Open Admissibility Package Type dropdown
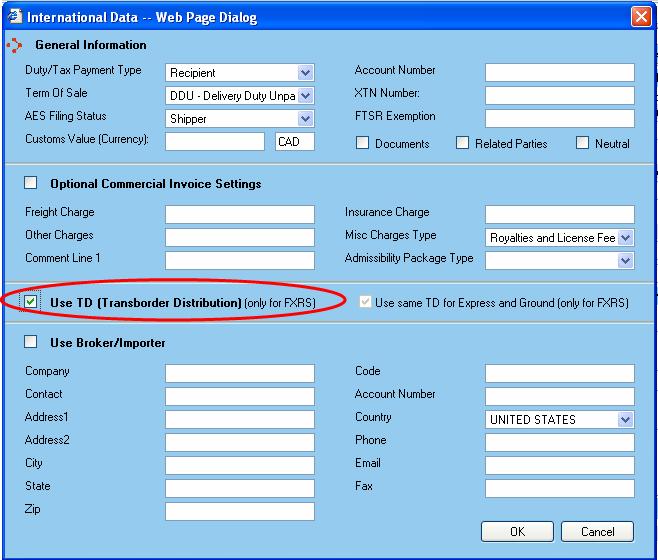The height and width of the screenshot is (560, 658). pos(625,261)
